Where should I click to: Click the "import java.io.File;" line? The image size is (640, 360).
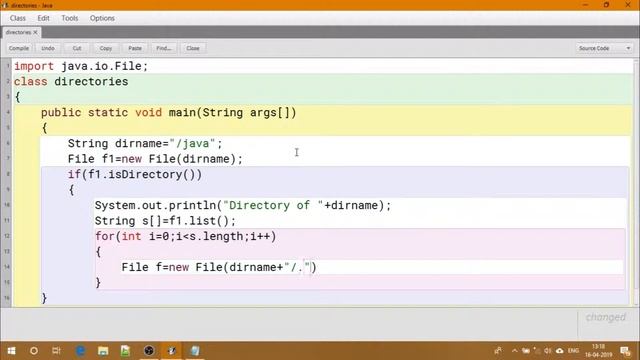81,66
